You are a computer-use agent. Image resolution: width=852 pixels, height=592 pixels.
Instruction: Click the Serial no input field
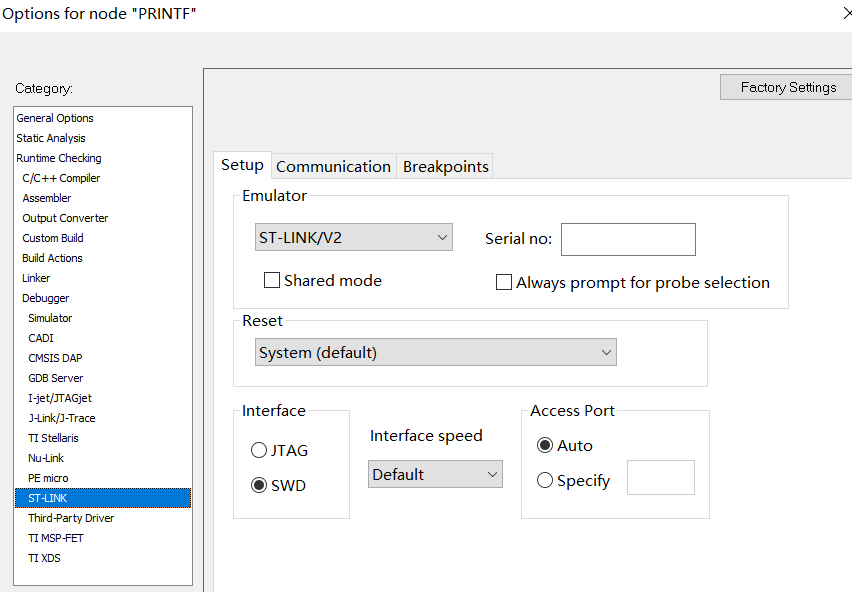click(x=628, y=239)
